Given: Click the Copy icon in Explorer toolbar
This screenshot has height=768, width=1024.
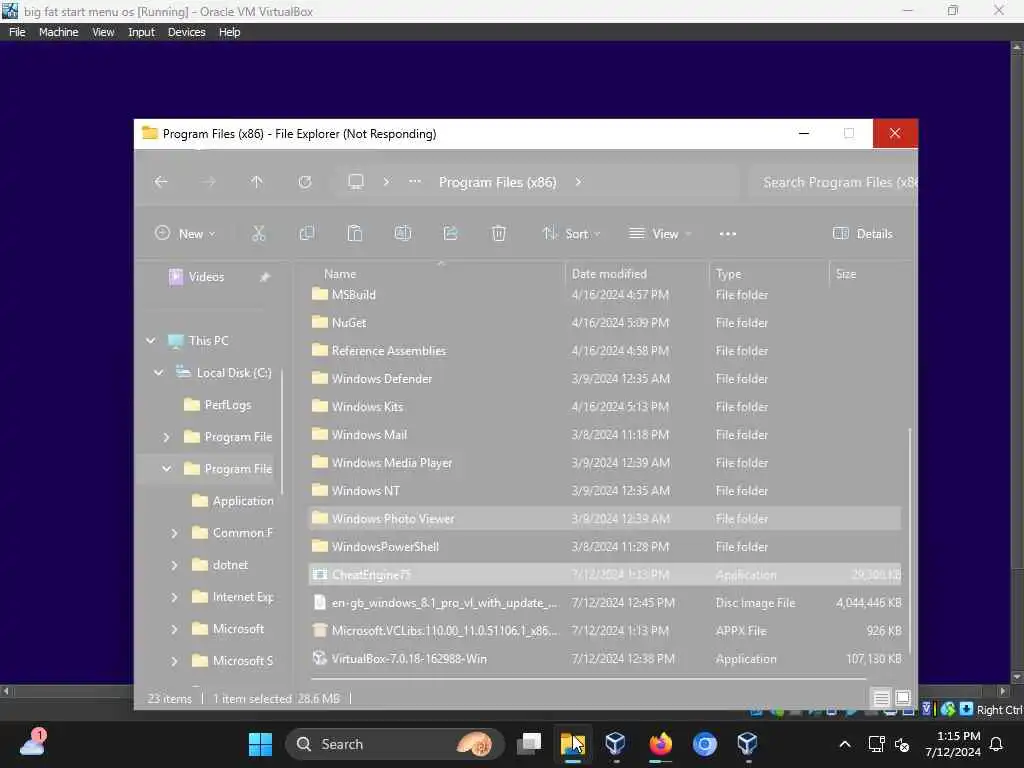Looking at the screenshot, I should tap(306, 233).
